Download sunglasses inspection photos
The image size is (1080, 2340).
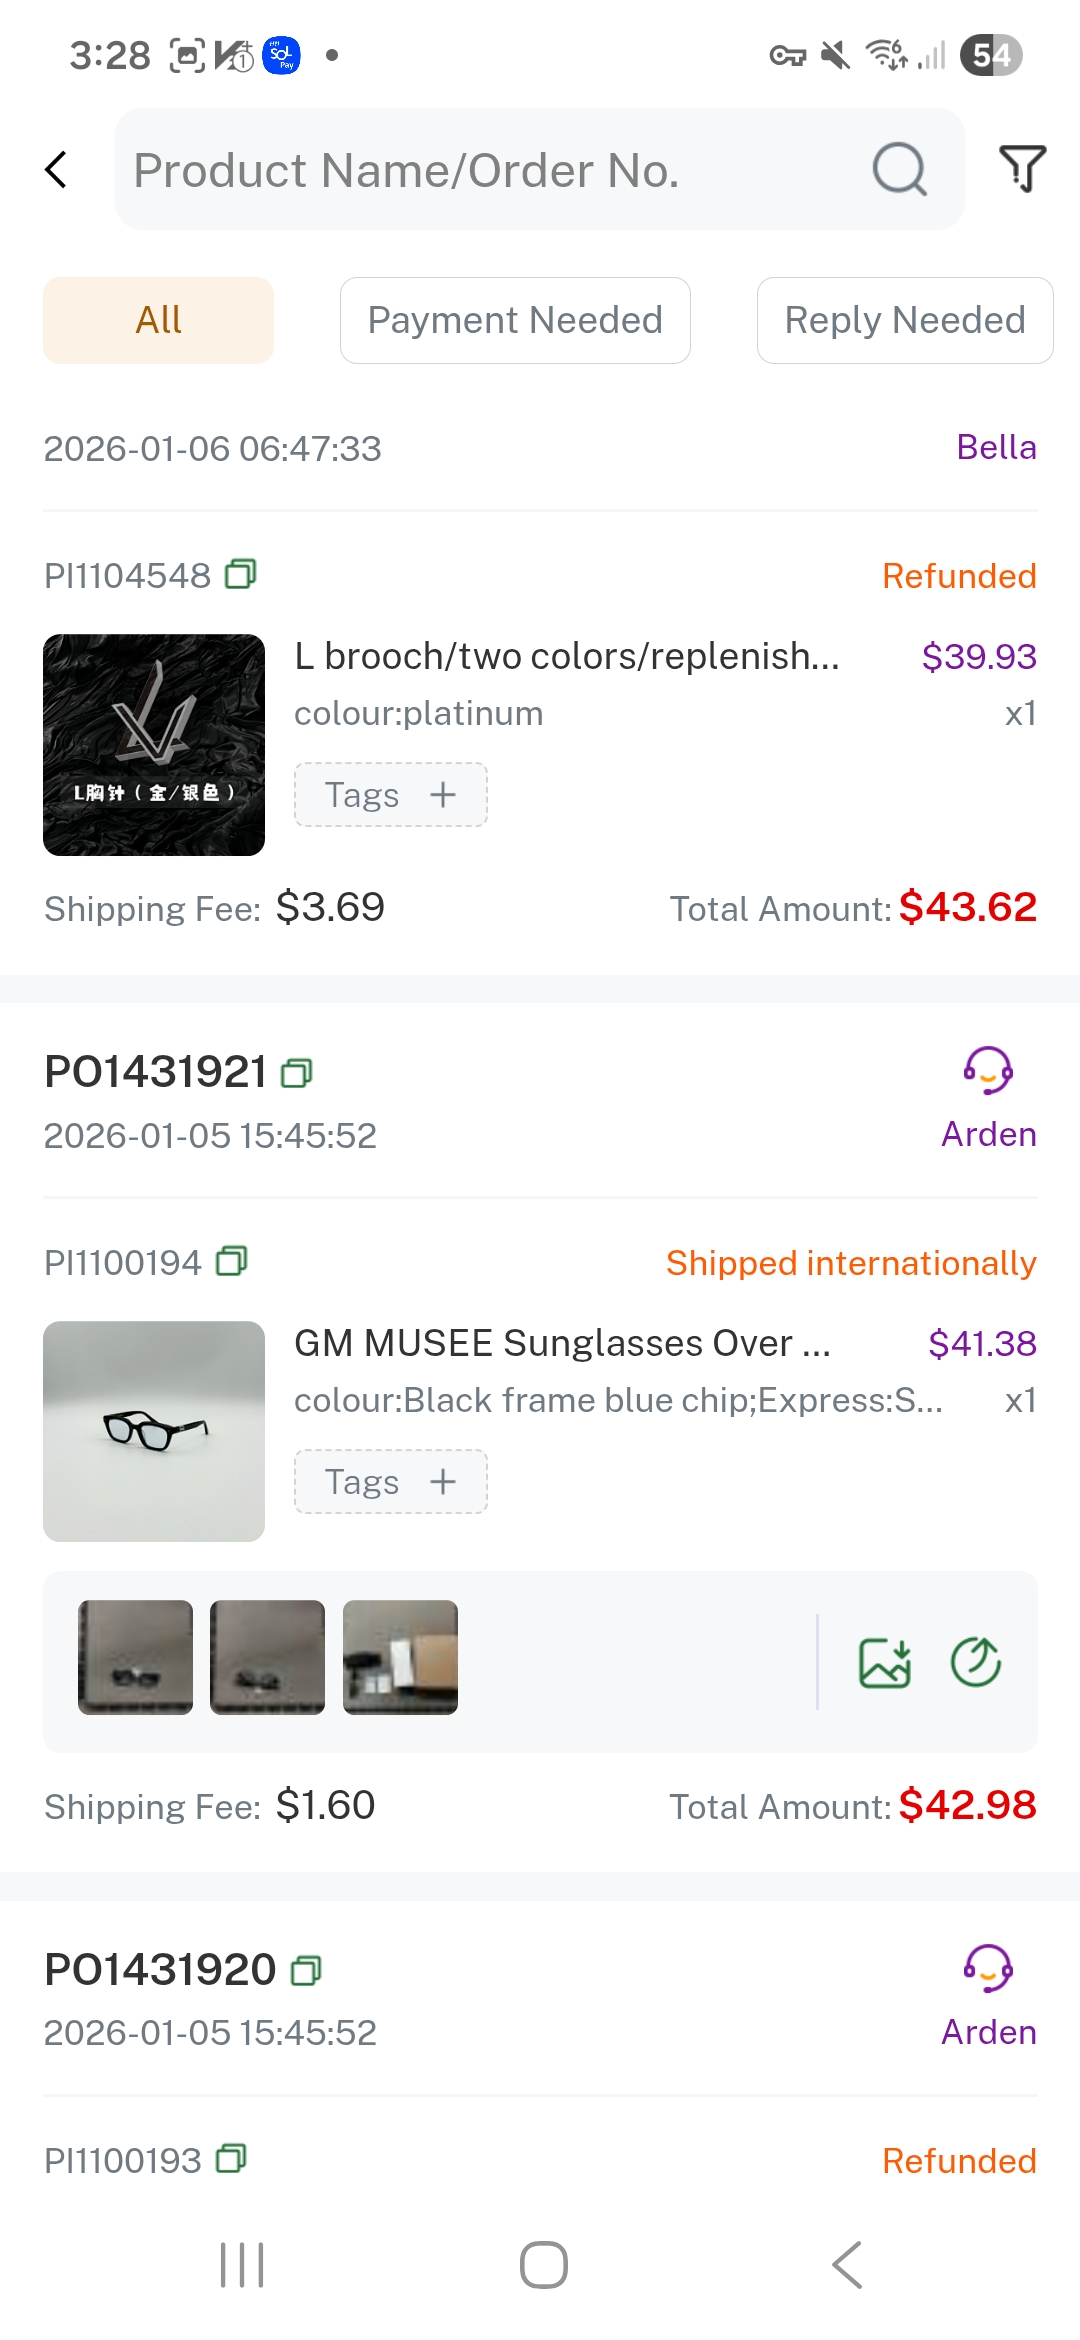coord(885,1662)
